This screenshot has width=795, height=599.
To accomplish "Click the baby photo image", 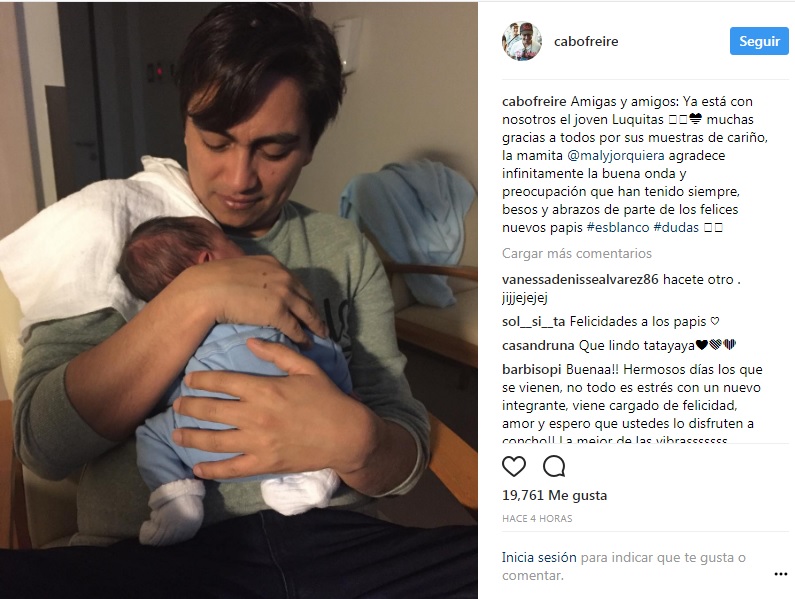I will (x=238, y=300).
